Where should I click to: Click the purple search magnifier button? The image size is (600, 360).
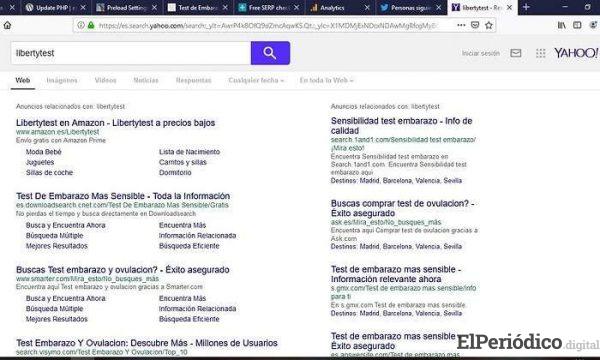[270, 53]
